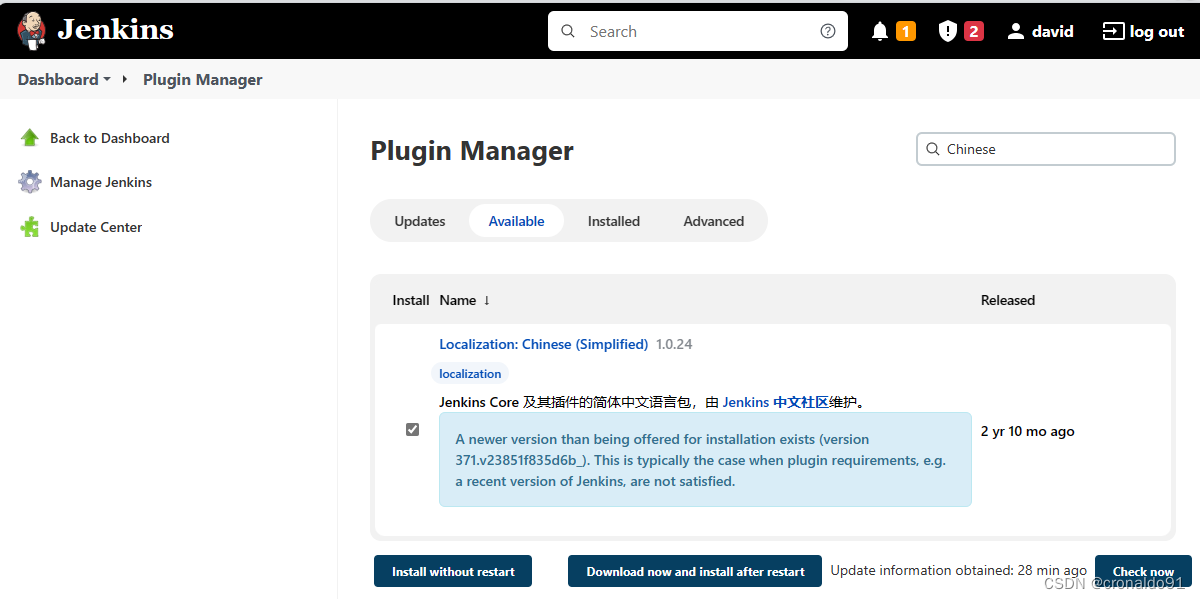1200x599 pixels.
Task: Click the Plugin Manager page heading
Action: [472, 151]
